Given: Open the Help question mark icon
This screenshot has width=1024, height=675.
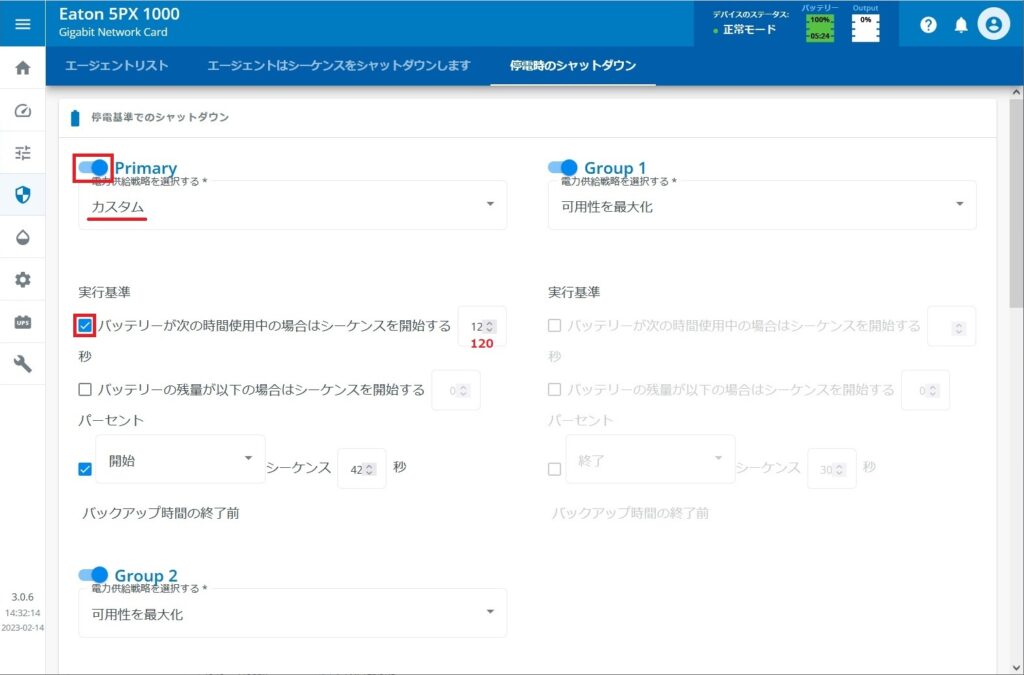Looking at the screenshot, I should click(x=928, y=24).
